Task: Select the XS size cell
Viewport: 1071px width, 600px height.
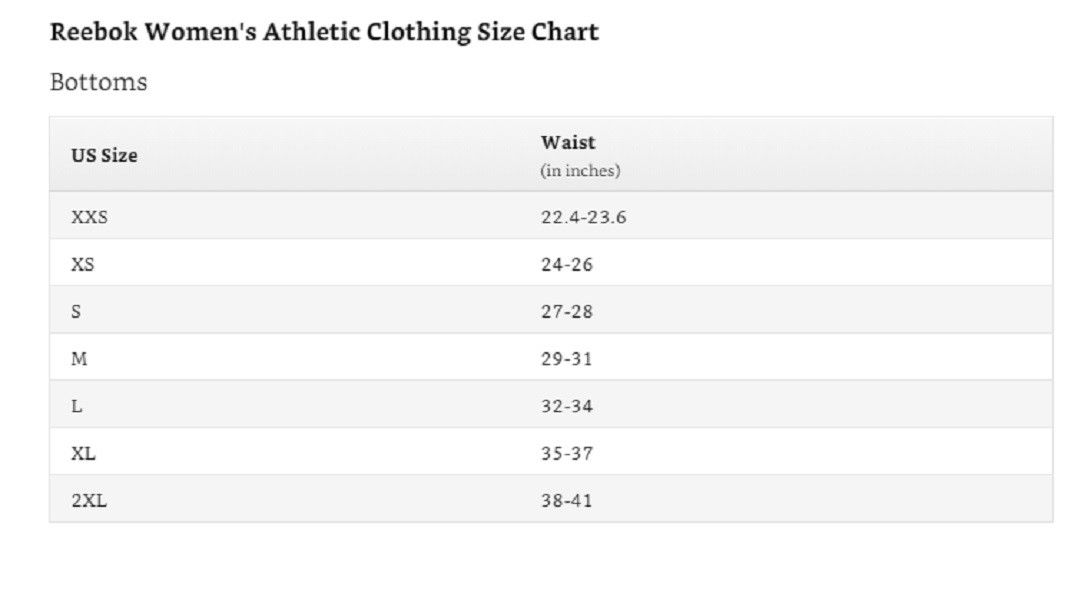Action: [83, 265]
